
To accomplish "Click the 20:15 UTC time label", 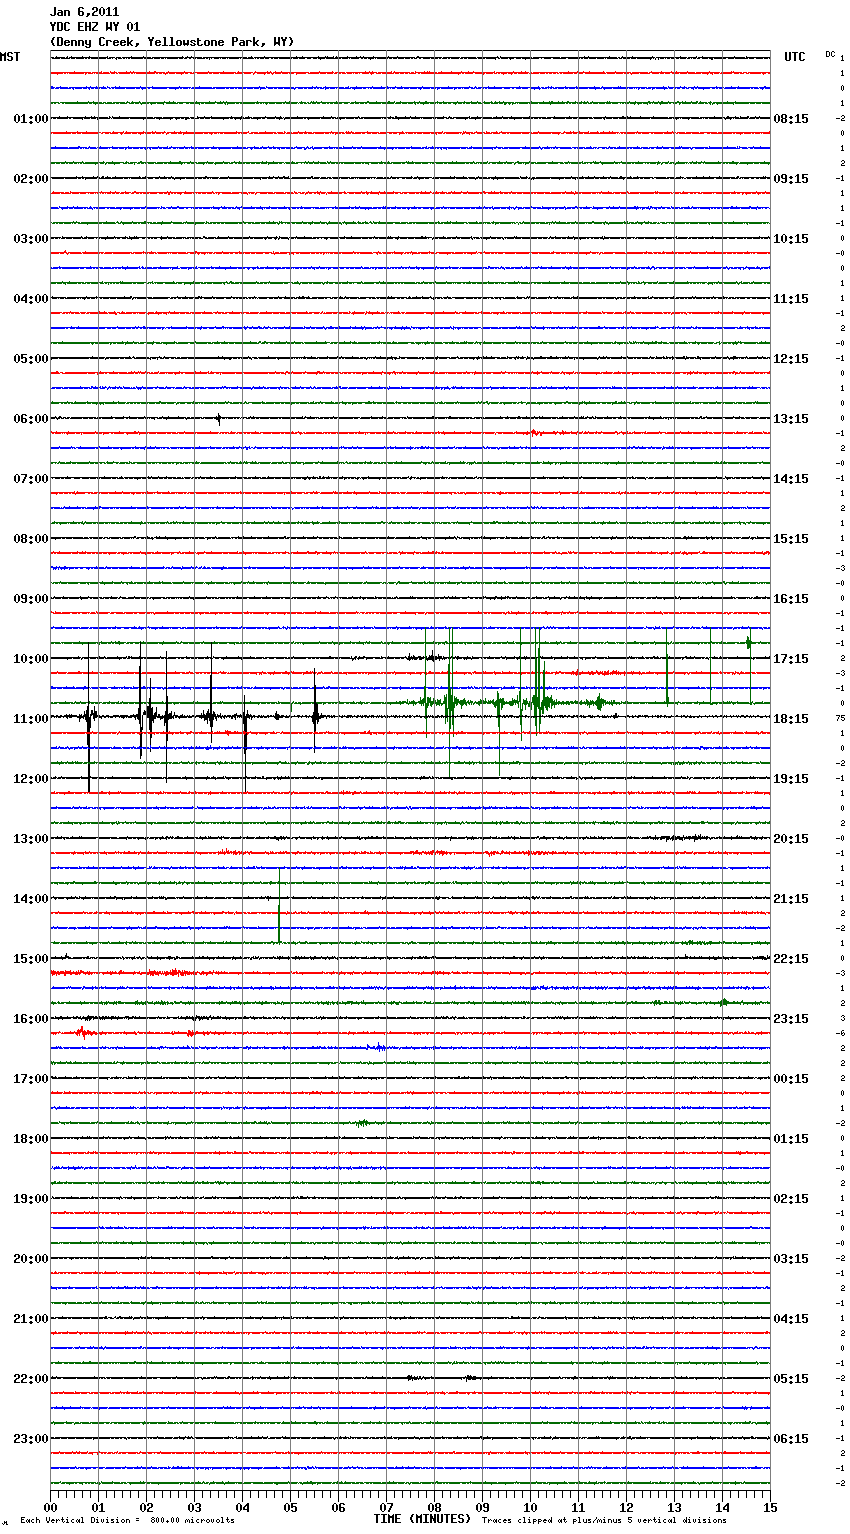I will (x=791, y=839).
